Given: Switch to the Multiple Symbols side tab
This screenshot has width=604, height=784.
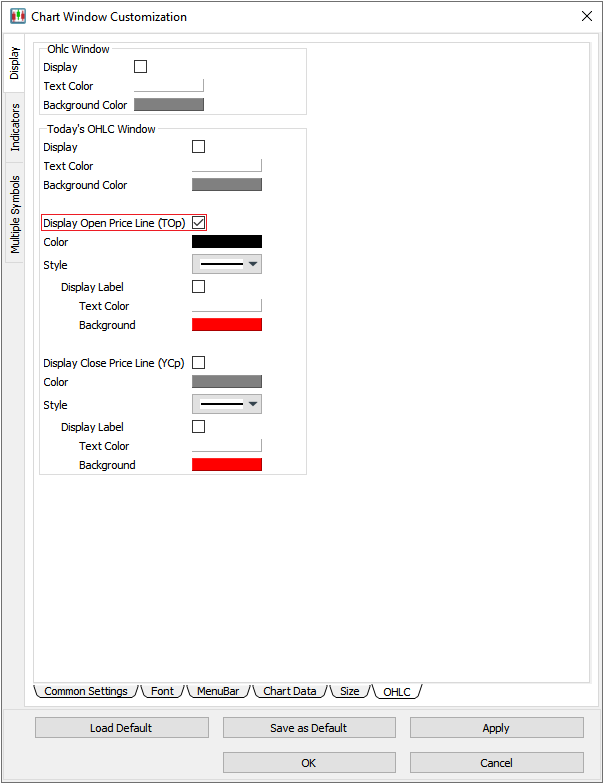Looking at the screenshot, I should (15, 213).
